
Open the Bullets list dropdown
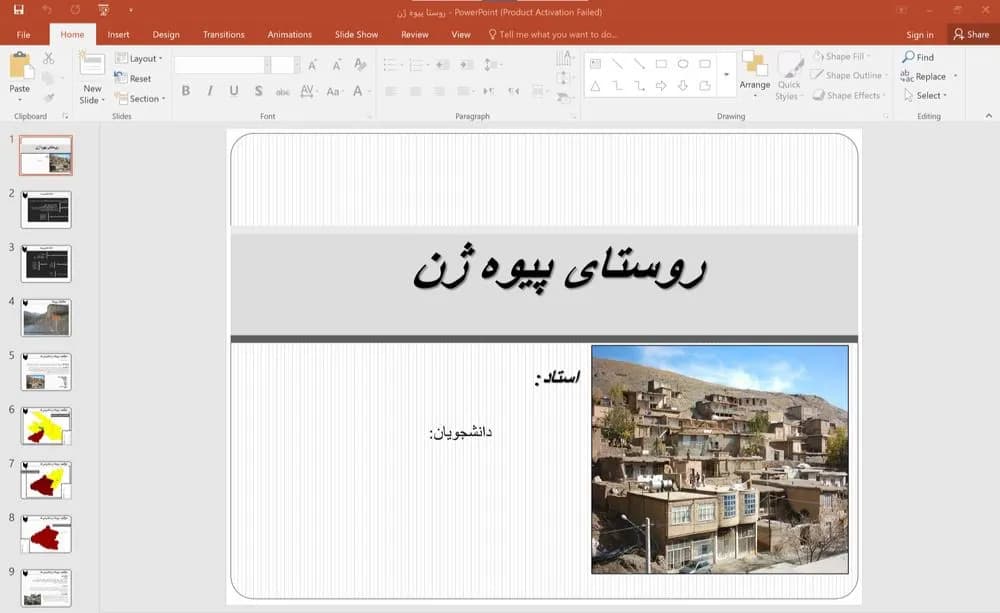coord(392,64)
